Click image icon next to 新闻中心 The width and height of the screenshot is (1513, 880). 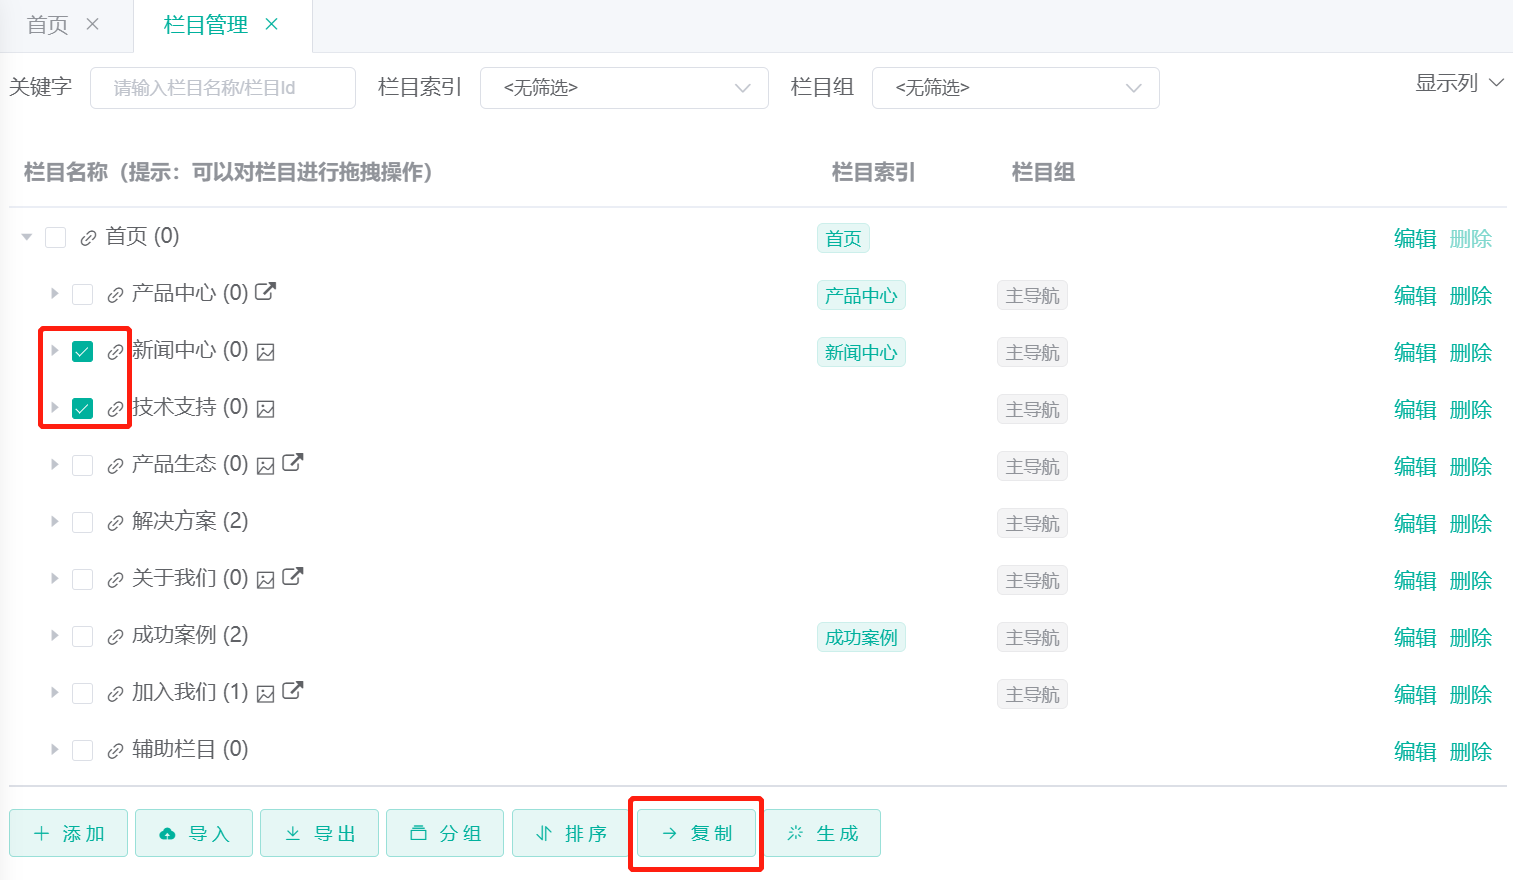coord(265,352)
